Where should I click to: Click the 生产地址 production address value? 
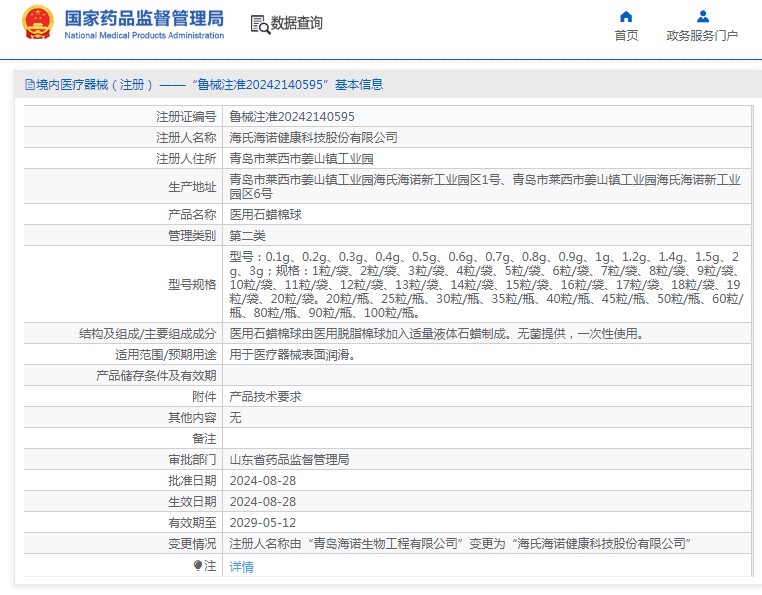point(485,187)
